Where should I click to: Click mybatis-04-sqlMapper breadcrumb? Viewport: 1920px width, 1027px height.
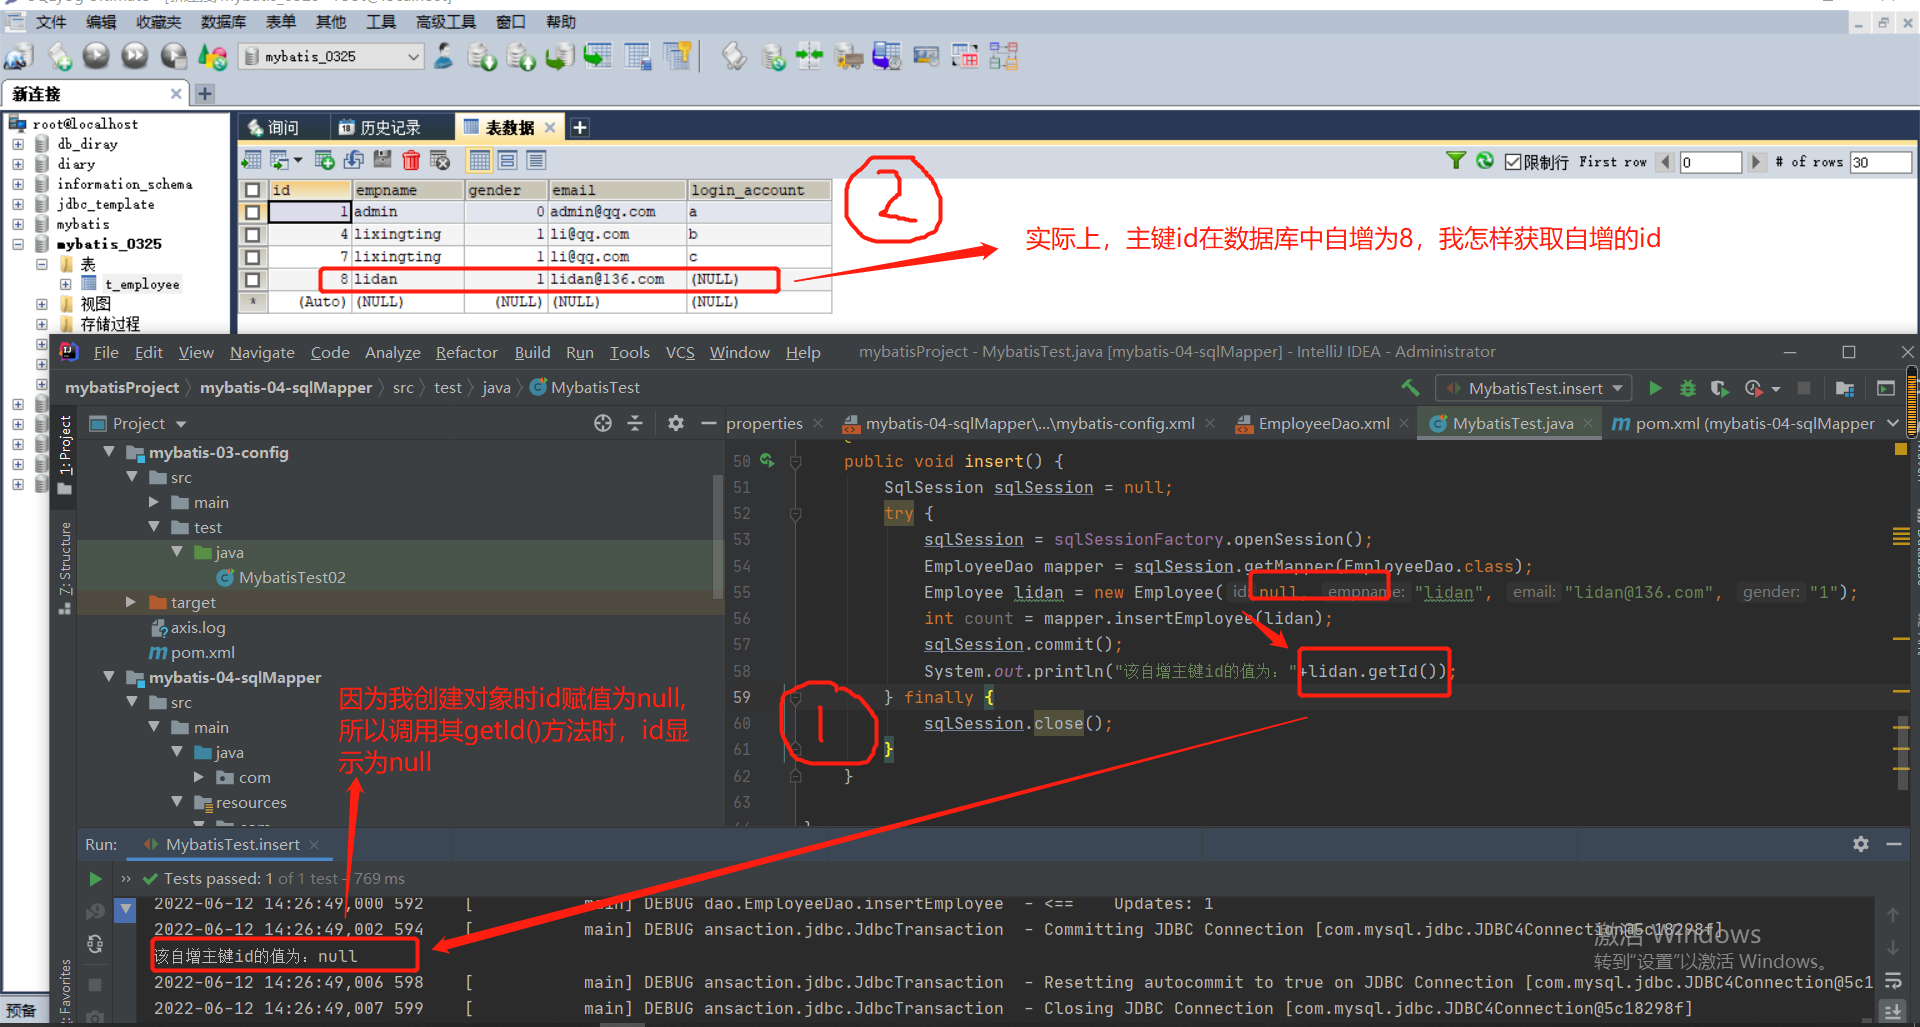(286, 387)
